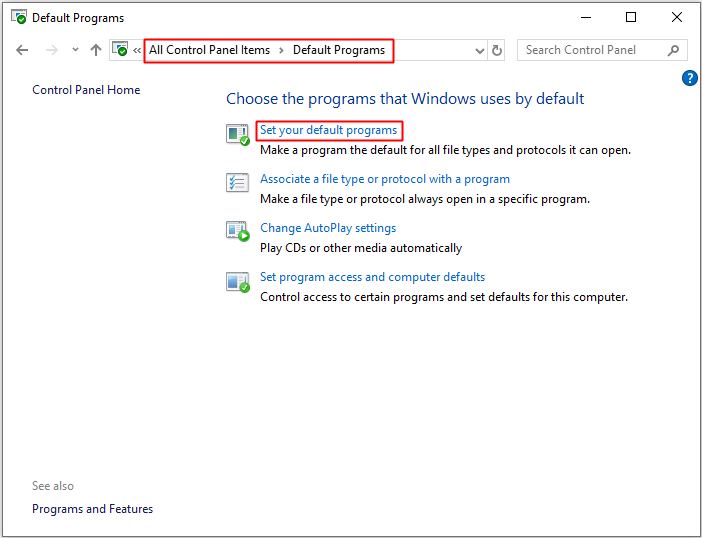Click the program access and defaults icon
The height and width of the screenshot is (538, 702).
(x=238, y=282)
